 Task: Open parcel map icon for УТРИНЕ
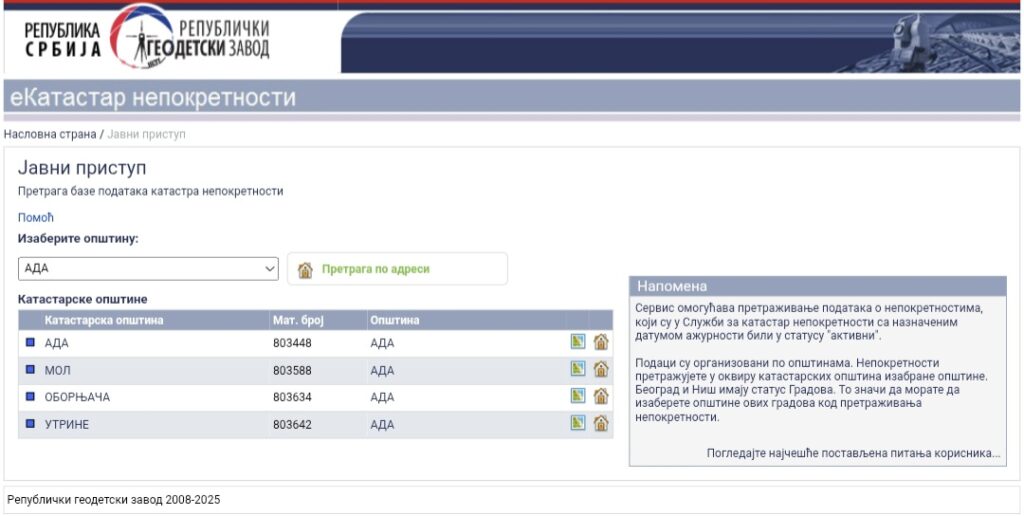[578, 423]
